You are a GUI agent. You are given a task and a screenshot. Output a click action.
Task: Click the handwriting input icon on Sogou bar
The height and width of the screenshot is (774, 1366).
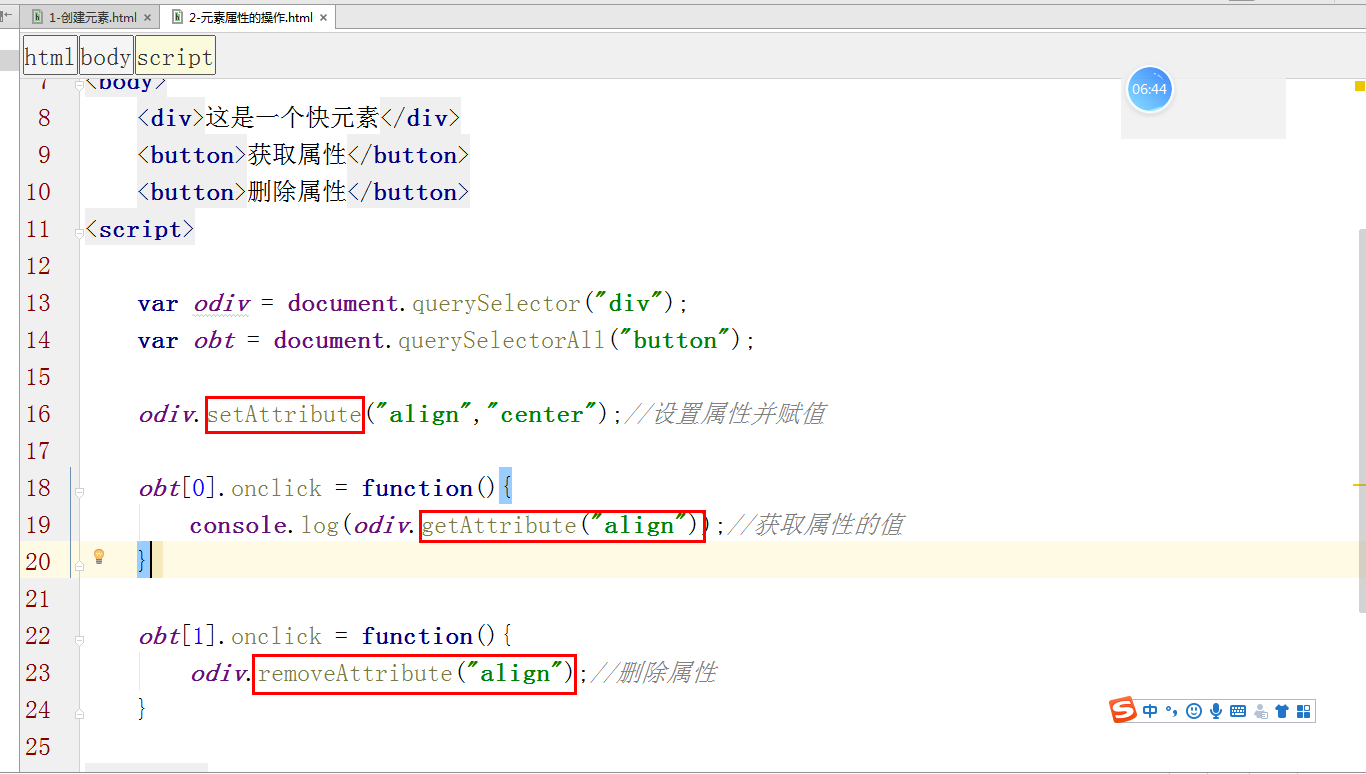tap(1260, 710)
